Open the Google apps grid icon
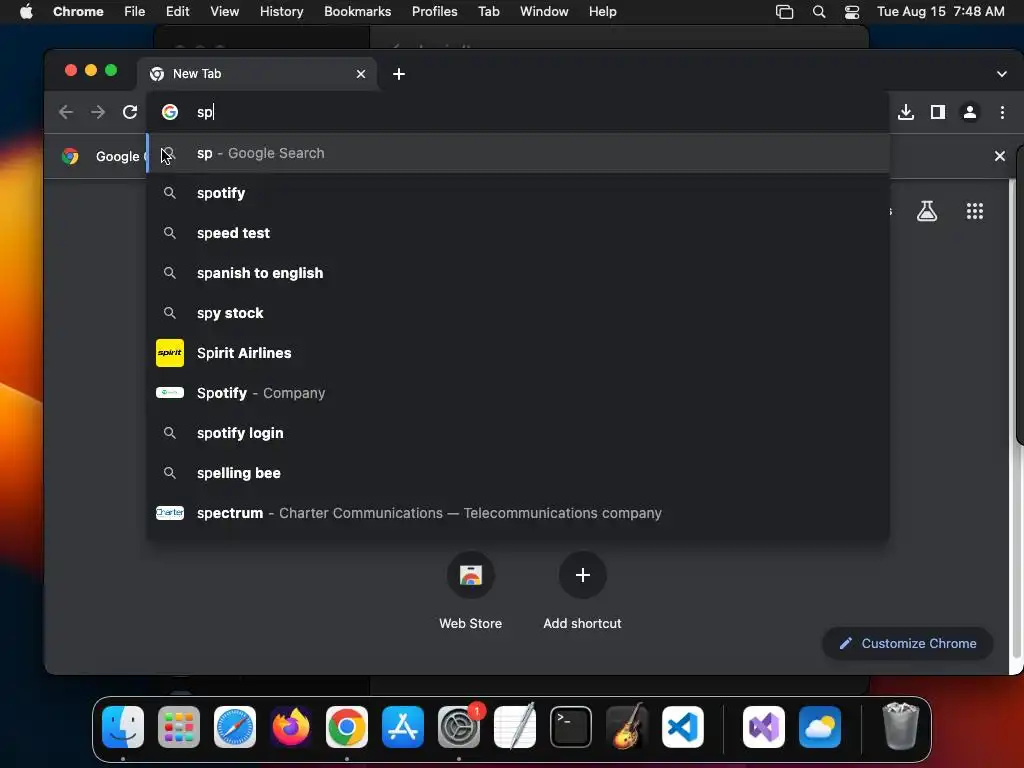Viewport: 1024px width, 768px height. [x=974, y=211]
